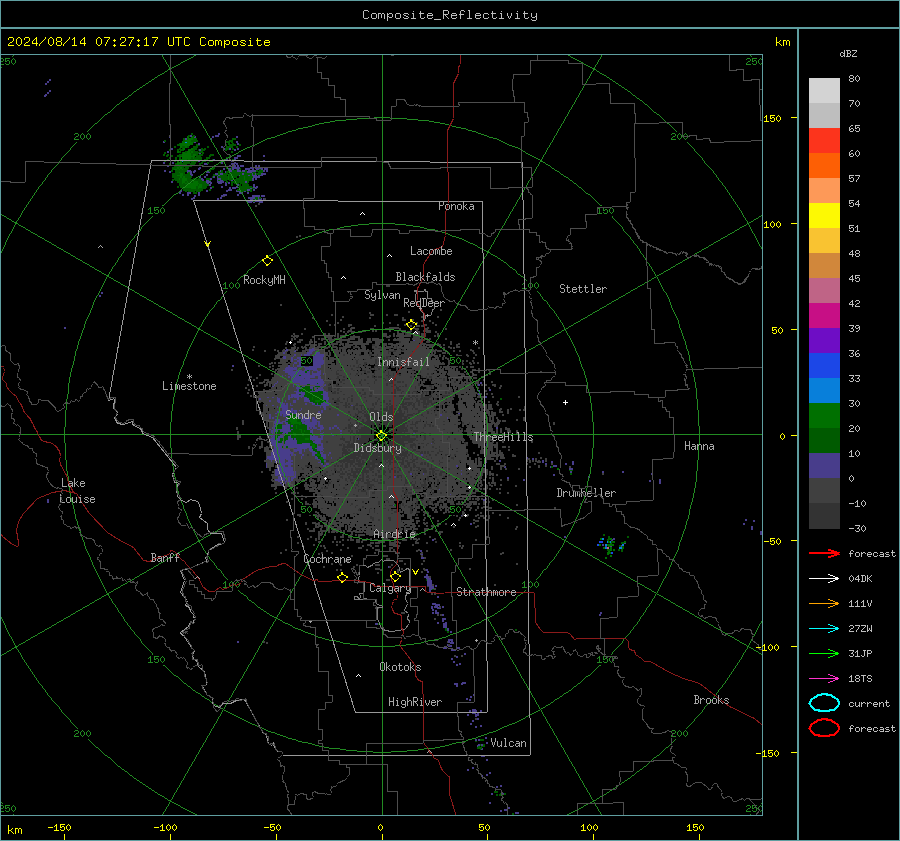Image resolution: width=900 pixels, height=841 pixels.
Task: Click the Stettler city label
Action: 583,289
